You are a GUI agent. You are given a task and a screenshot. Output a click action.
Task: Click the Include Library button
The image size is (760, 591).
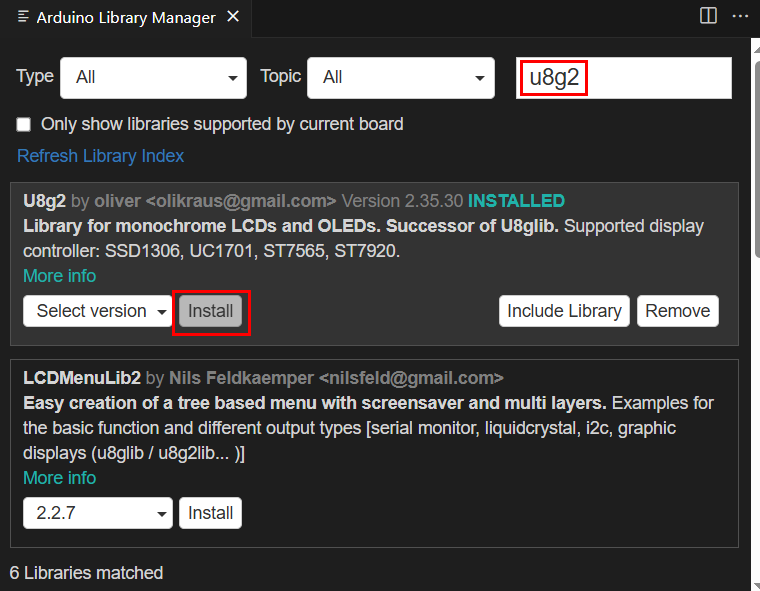(x=564, y=311)
